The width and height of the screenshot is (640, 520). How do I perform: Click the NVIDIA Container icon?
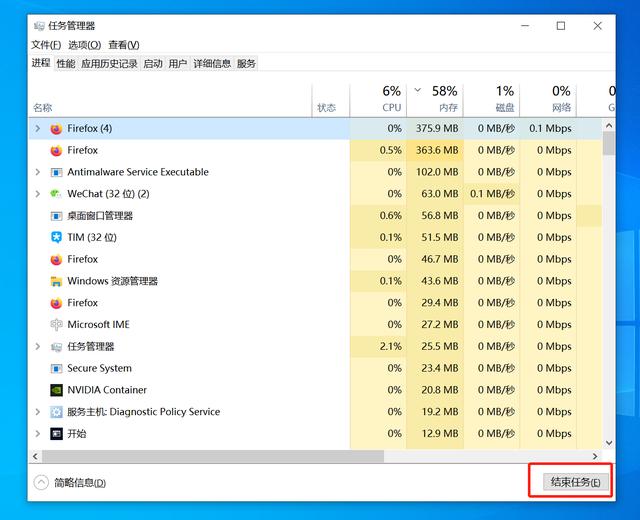[56, 390]
